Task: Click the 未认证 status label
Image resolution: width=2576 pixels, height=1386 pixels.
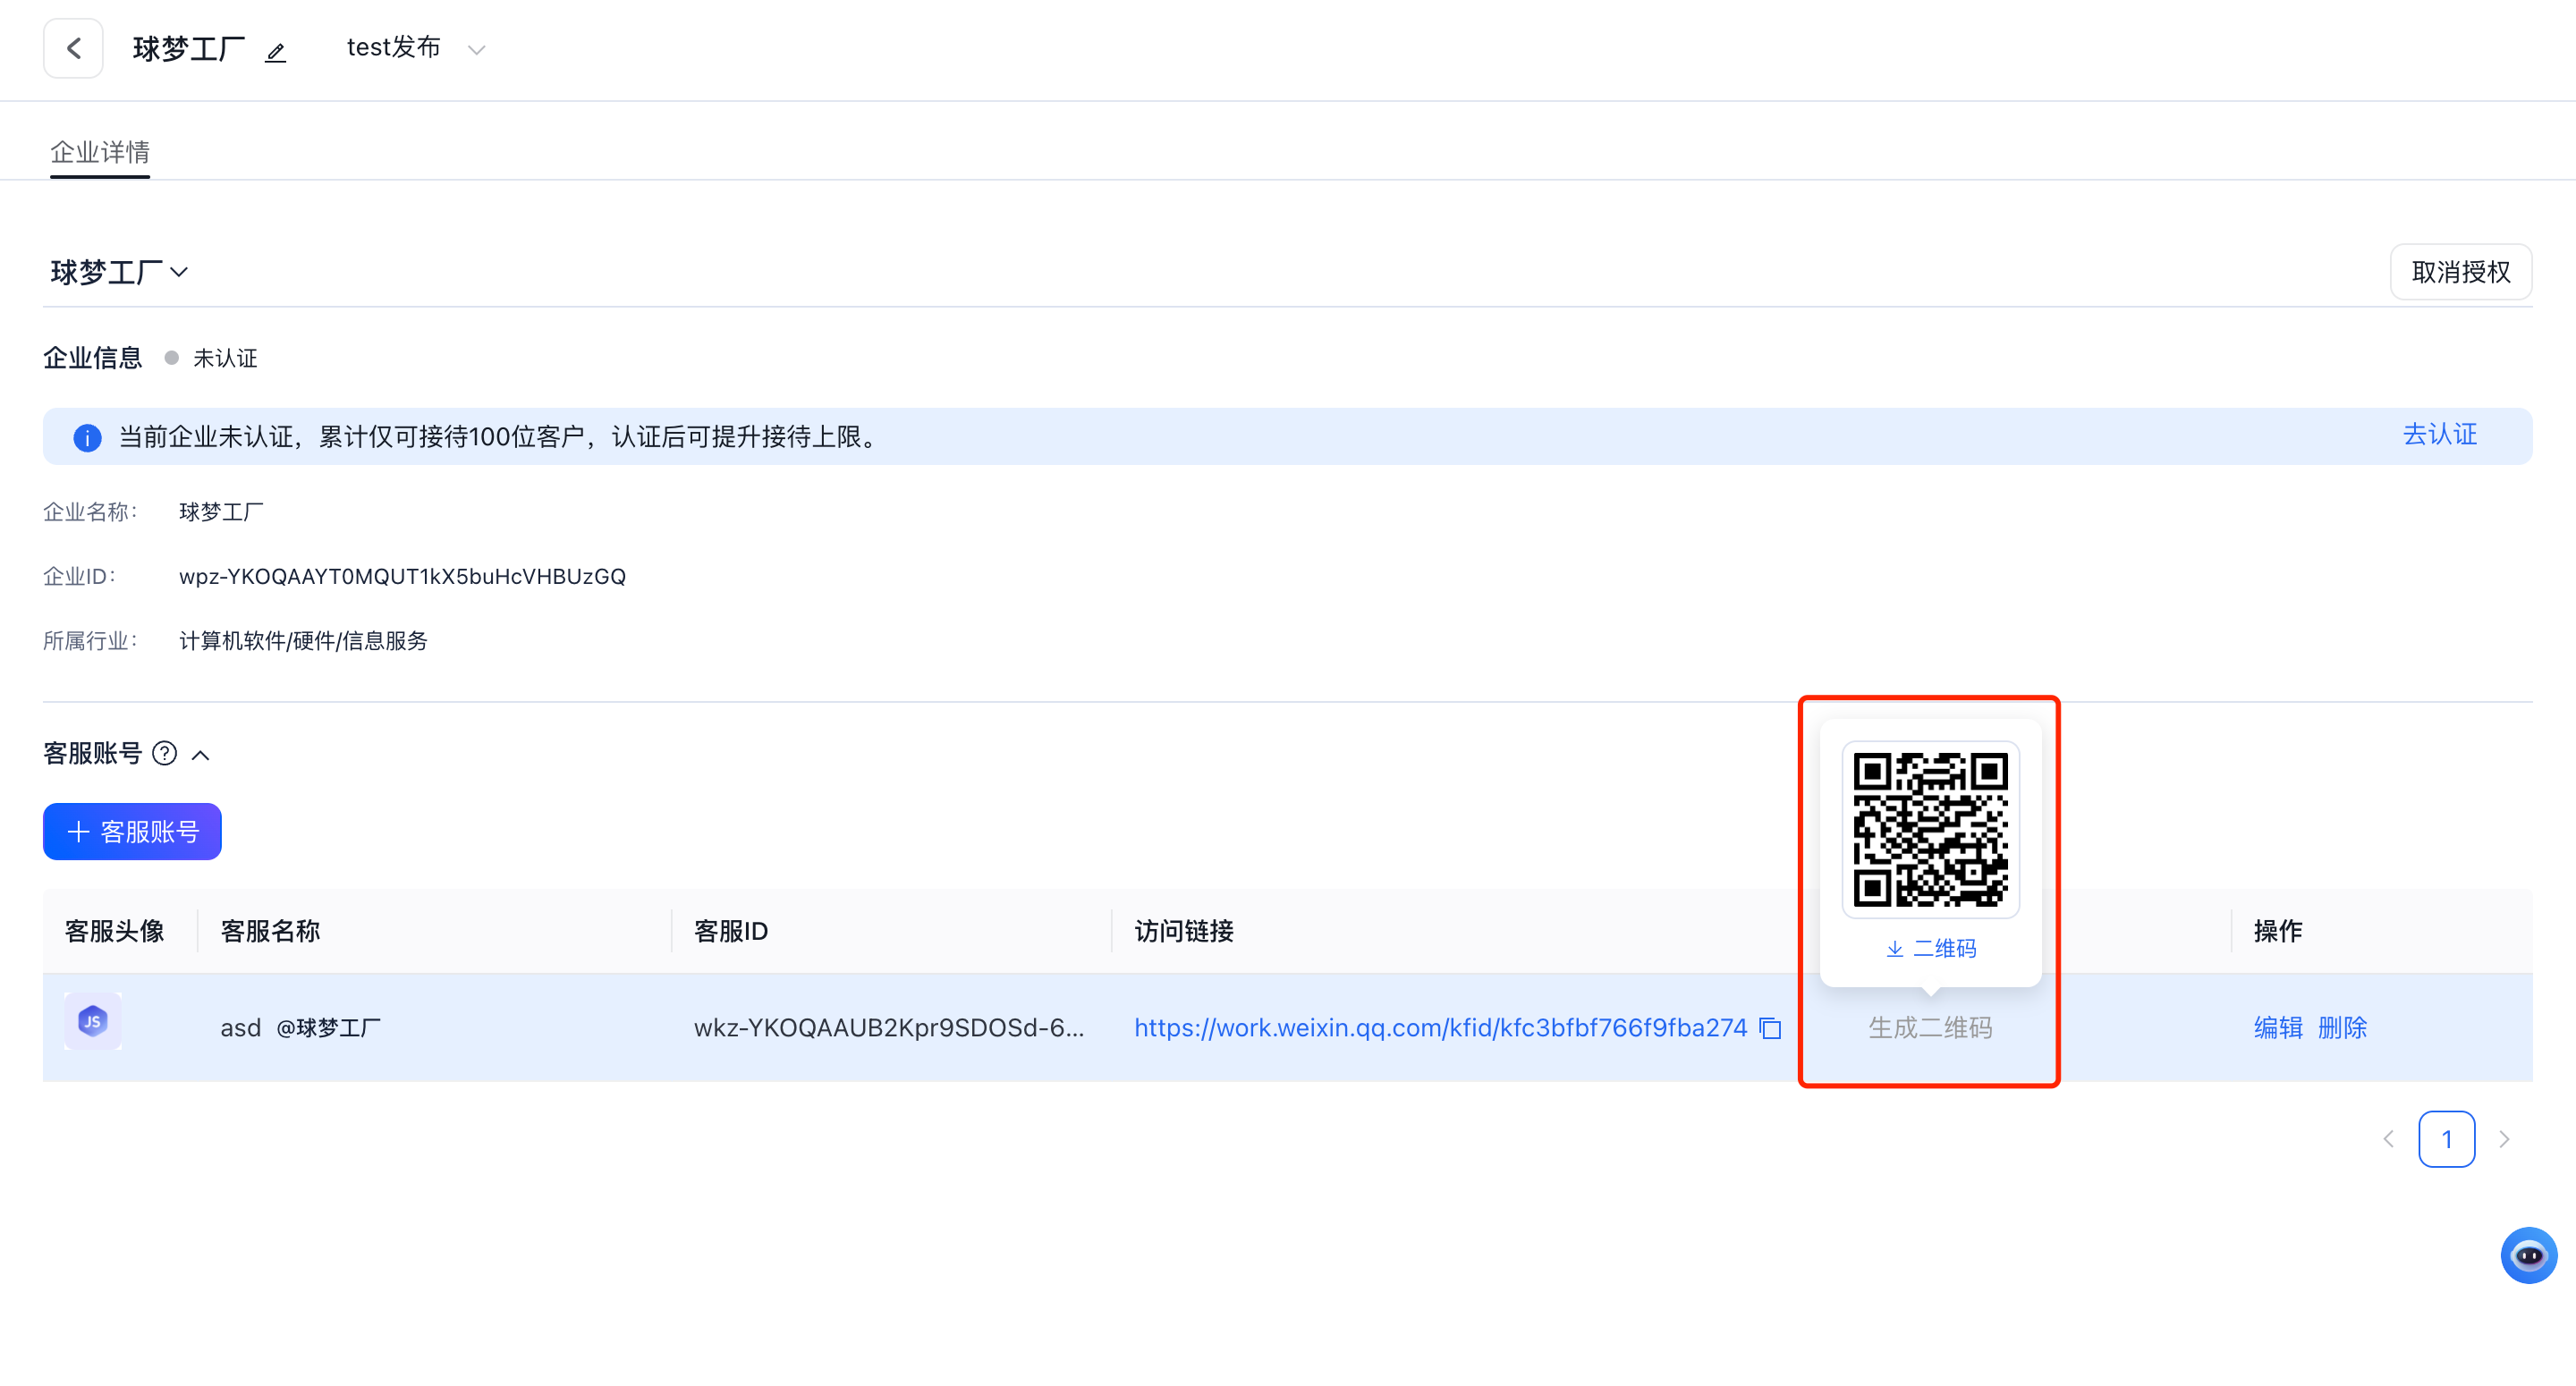Action: pyautogui.click(x=225, y=358)
